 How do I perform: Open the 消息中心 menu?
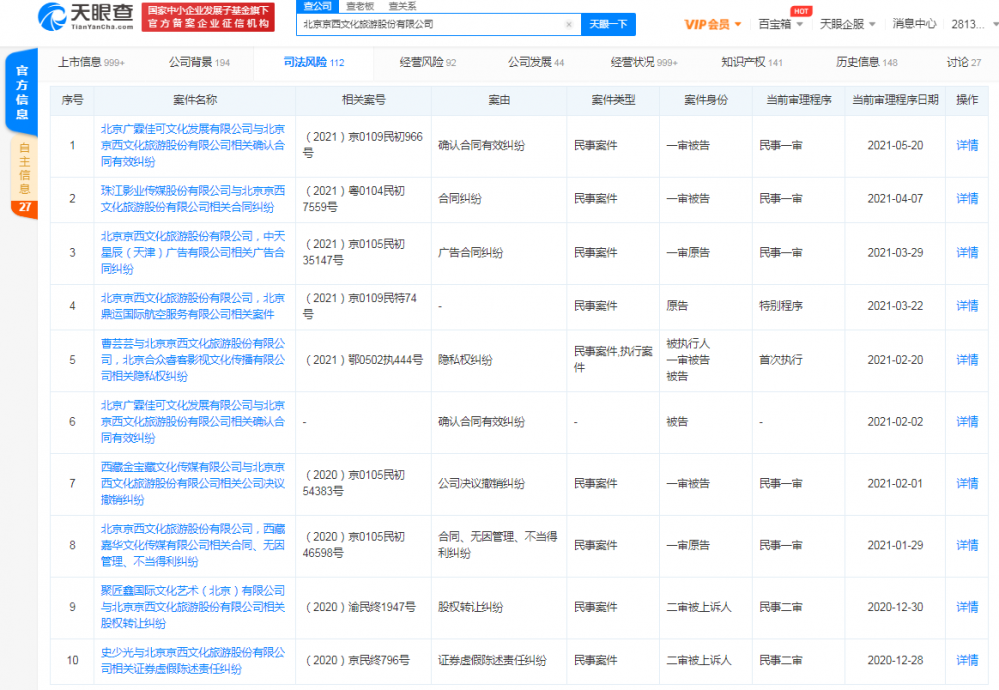coord(914,24)
